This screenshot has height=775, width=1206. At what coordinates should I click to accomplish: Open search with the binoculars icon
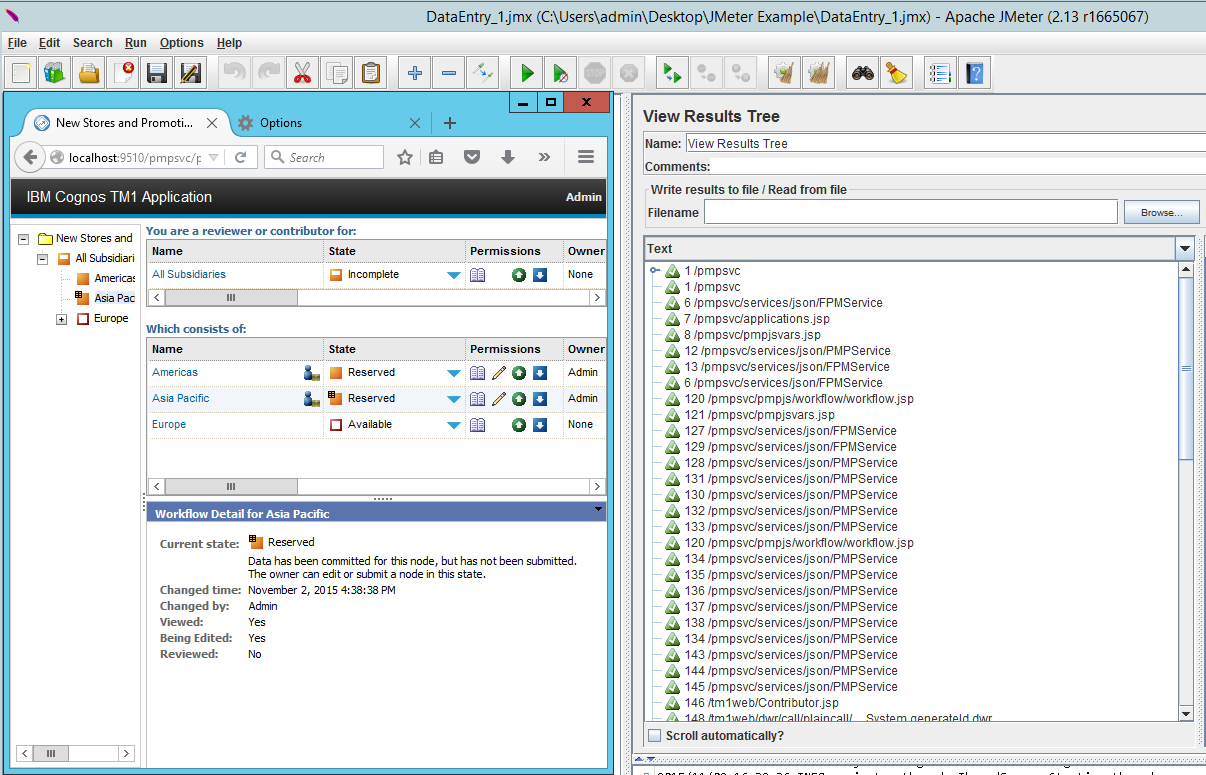click(863, 73)
